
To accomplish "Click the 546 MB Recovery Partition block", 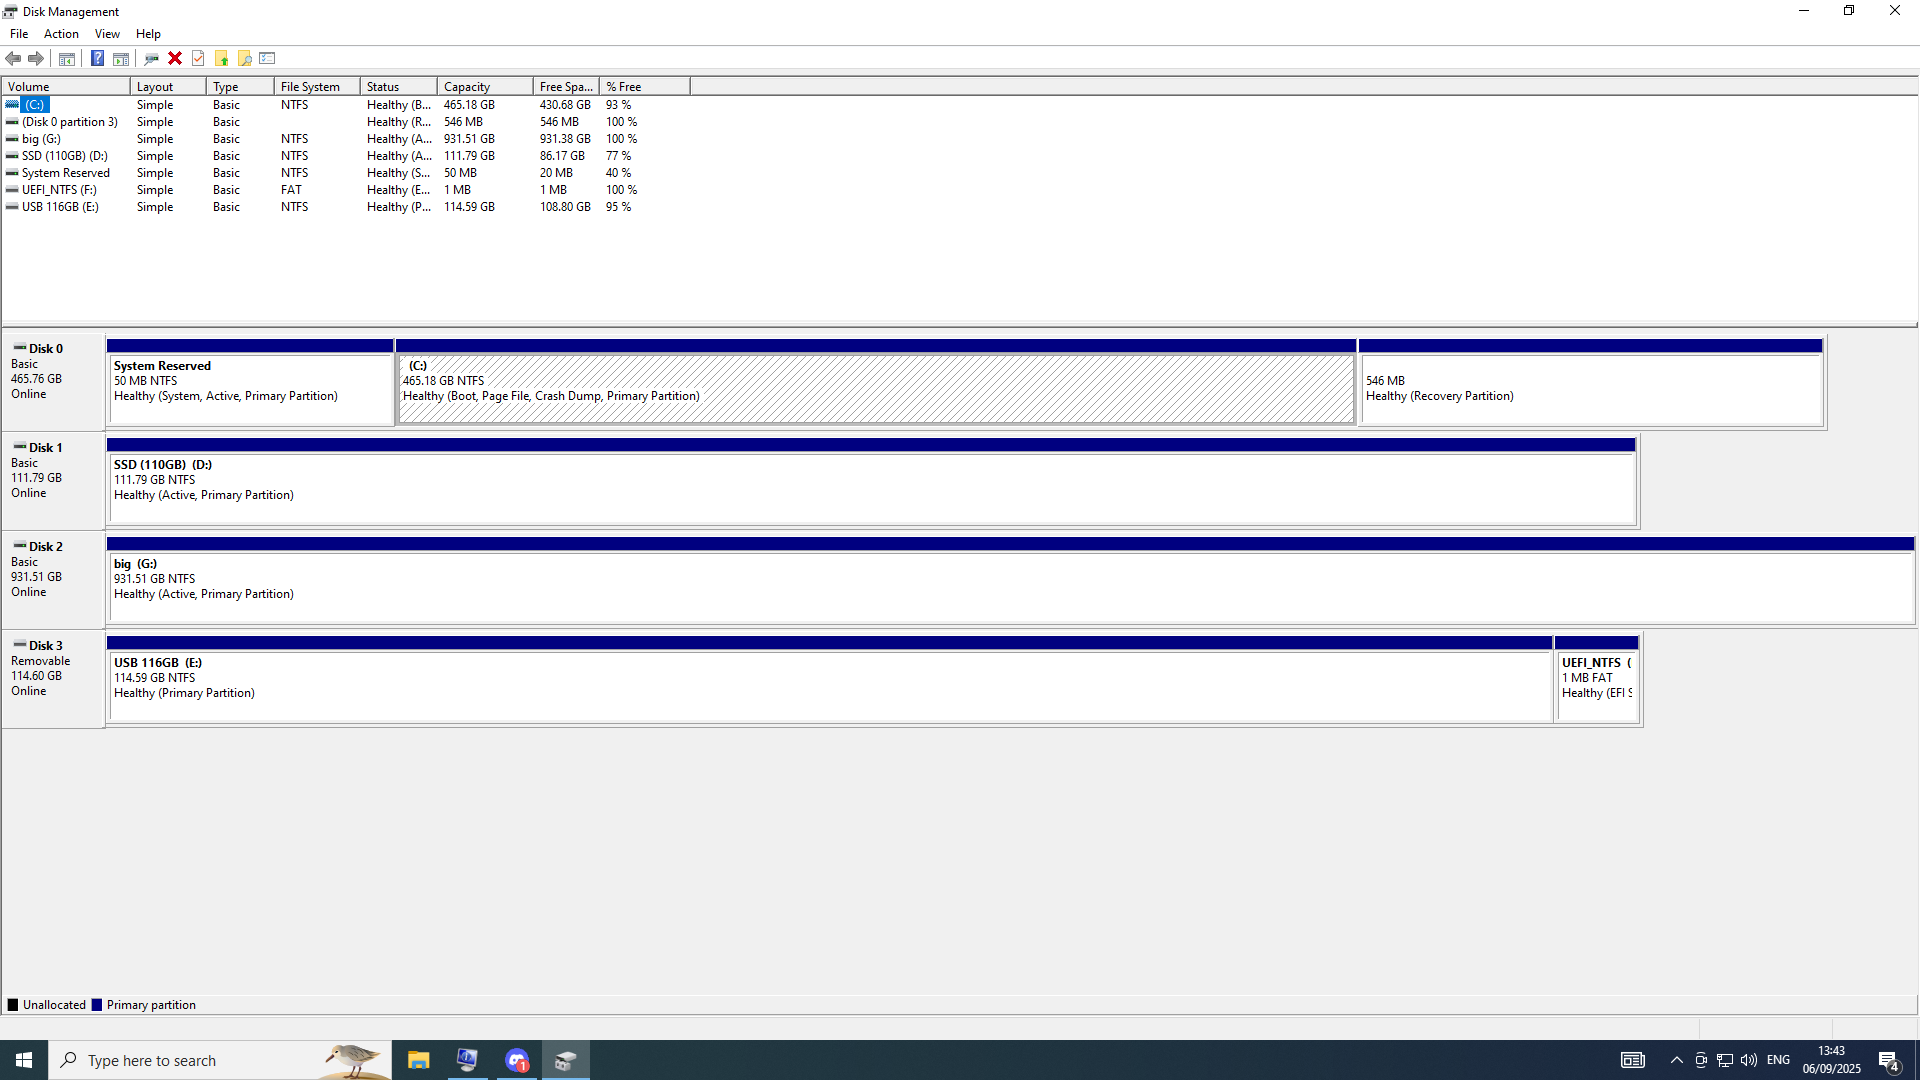I will [x=1590, y=388].
